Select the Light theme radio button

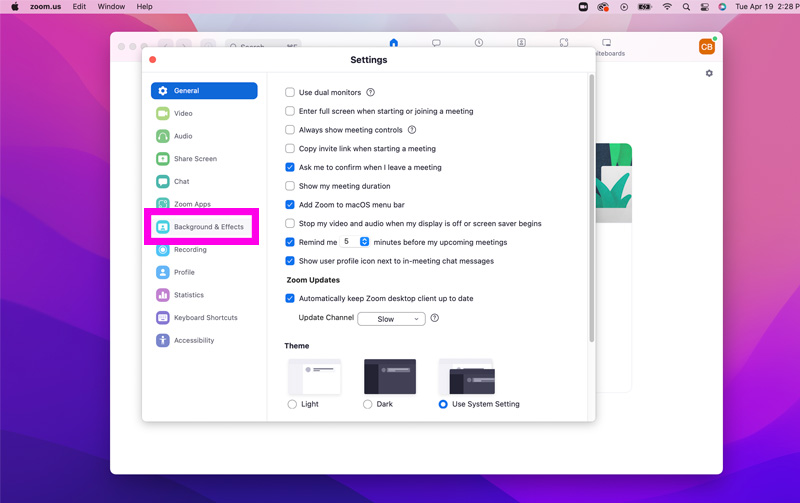pyautogui.click(x=292, y=404)
